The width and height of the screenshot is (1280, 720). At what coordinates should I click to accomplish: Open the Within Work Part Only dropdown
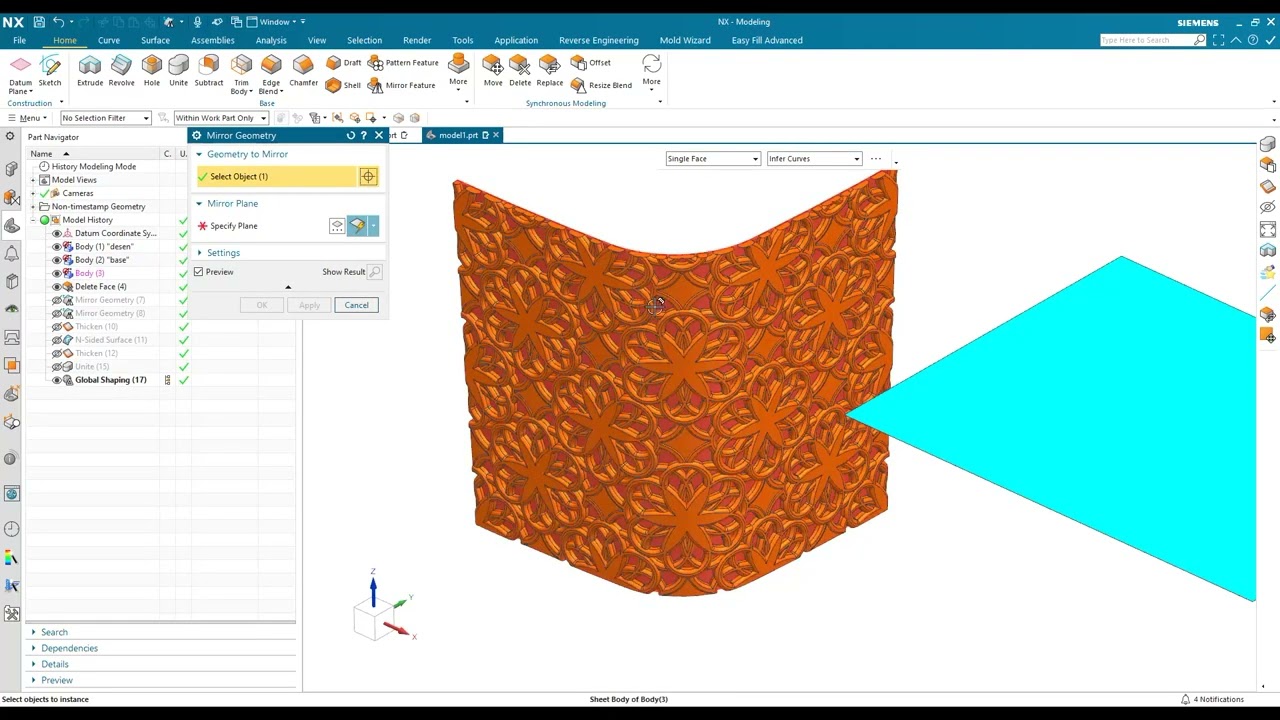(221, 118)
